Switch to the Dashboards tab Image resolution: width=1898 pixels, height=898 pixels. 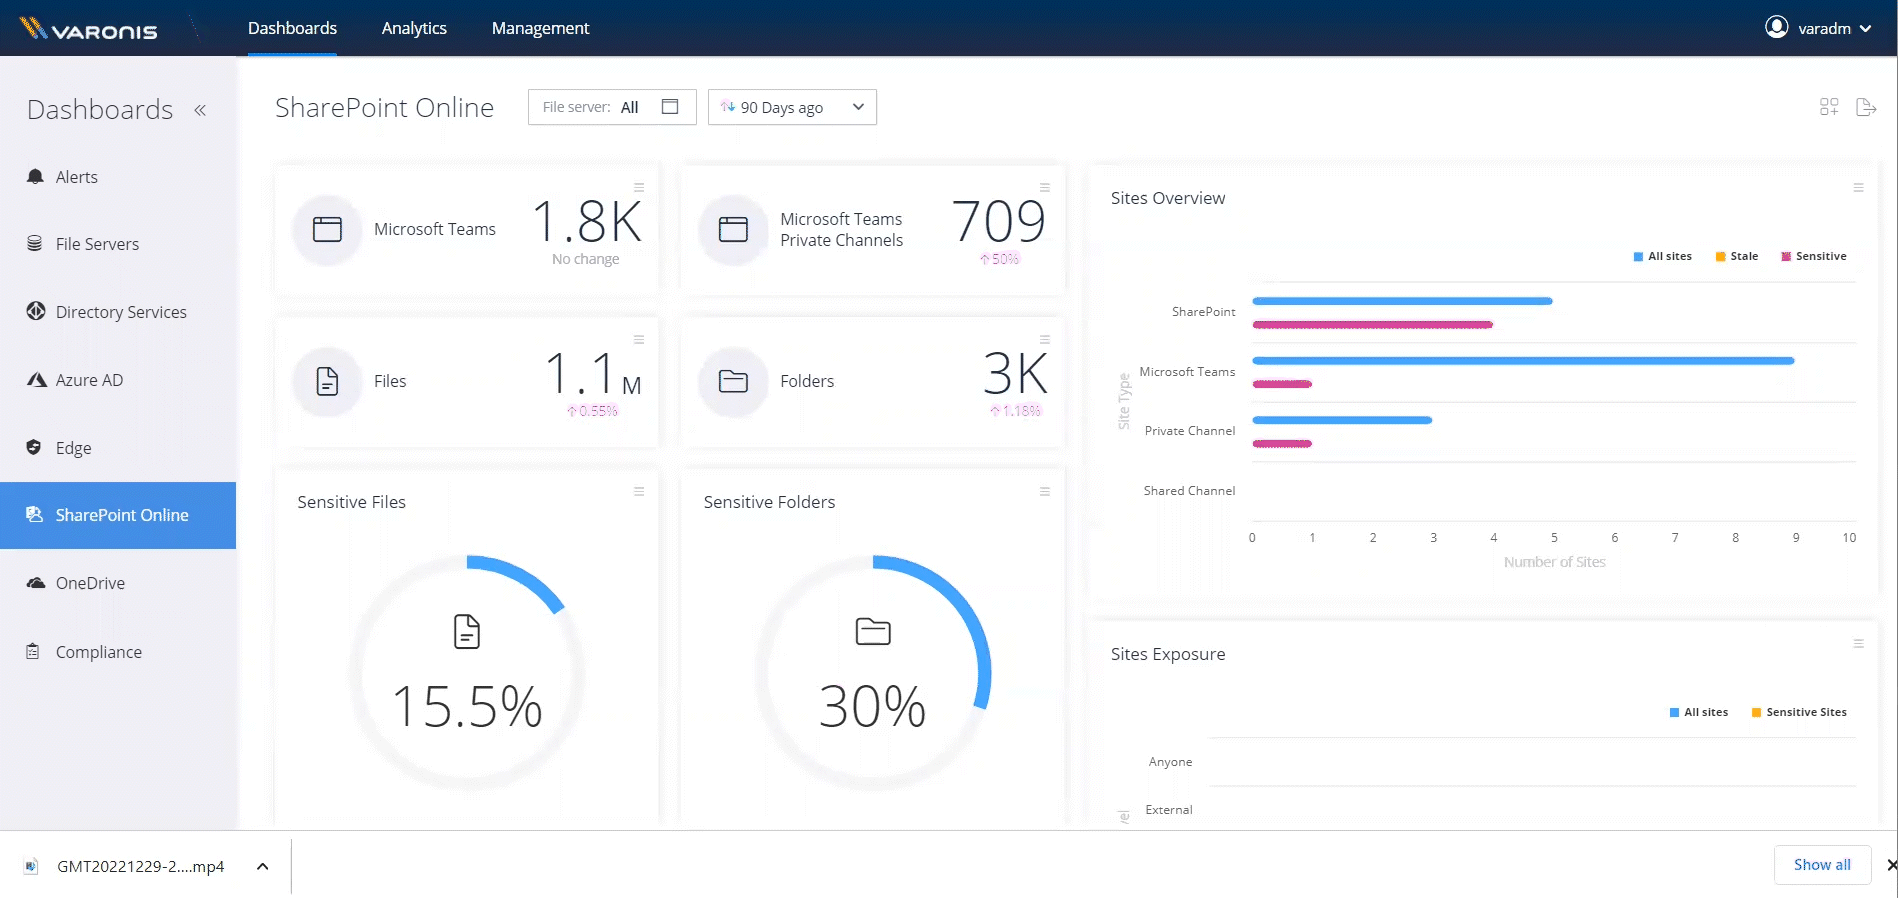292,28
